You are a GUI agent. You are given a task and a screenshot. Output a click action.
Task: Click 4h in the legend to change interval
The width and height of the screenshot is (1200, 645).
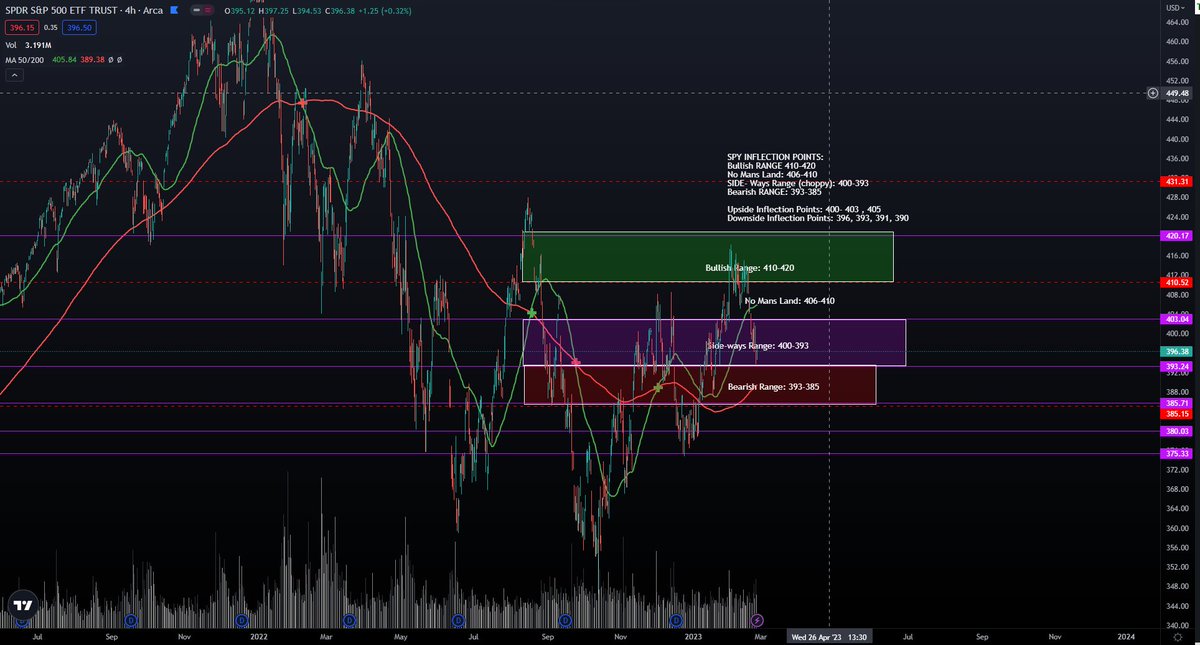tap(130, 10)
